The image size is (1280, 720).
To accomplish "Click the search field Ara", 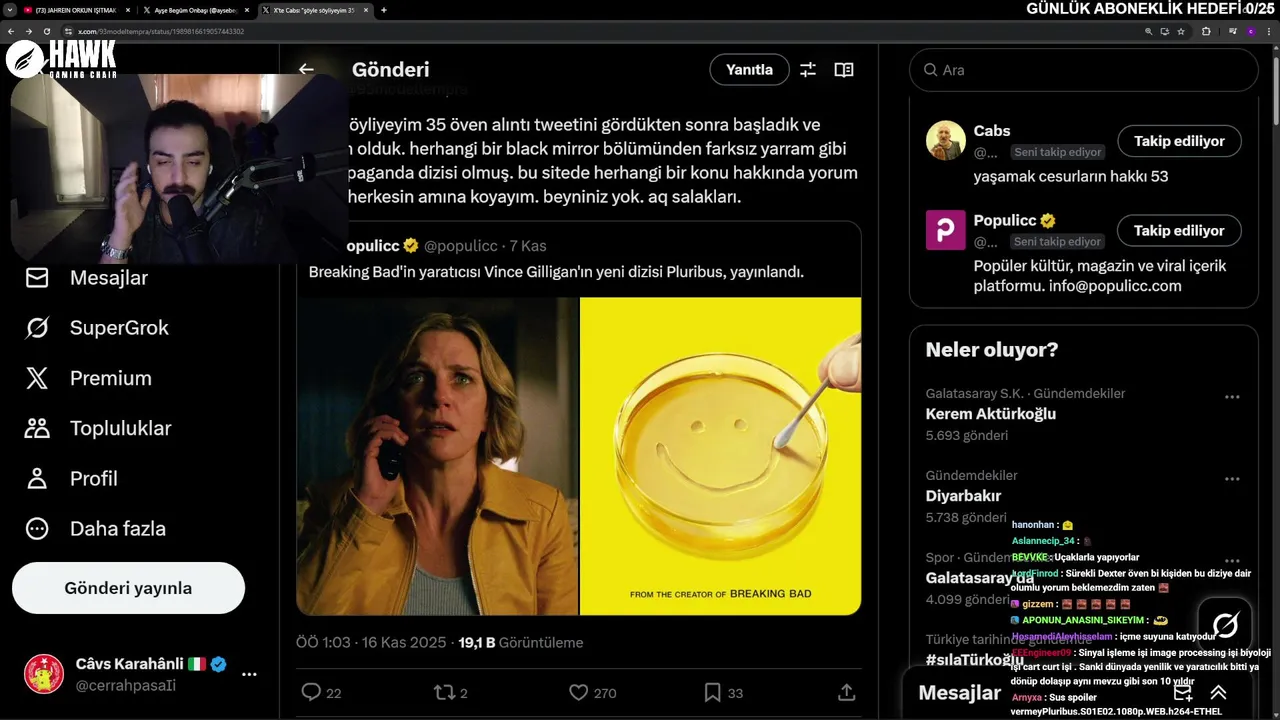I will coord(1083,70).
